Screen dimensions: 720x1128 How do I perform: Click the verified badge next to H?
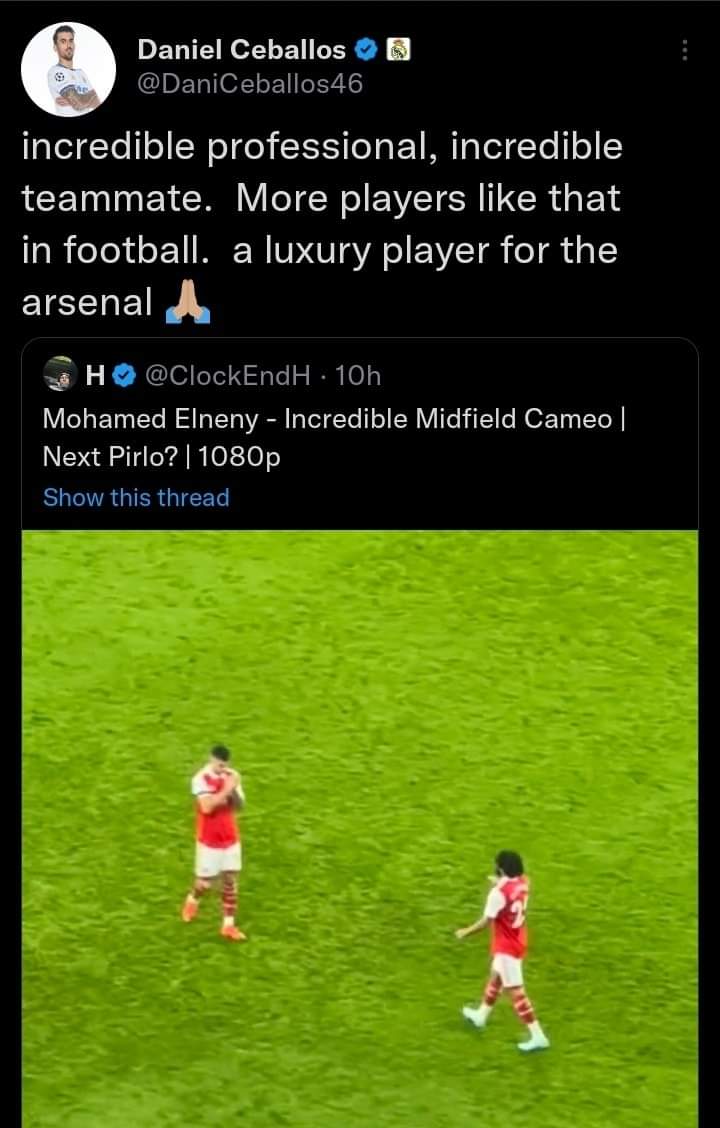pos(125,376)
